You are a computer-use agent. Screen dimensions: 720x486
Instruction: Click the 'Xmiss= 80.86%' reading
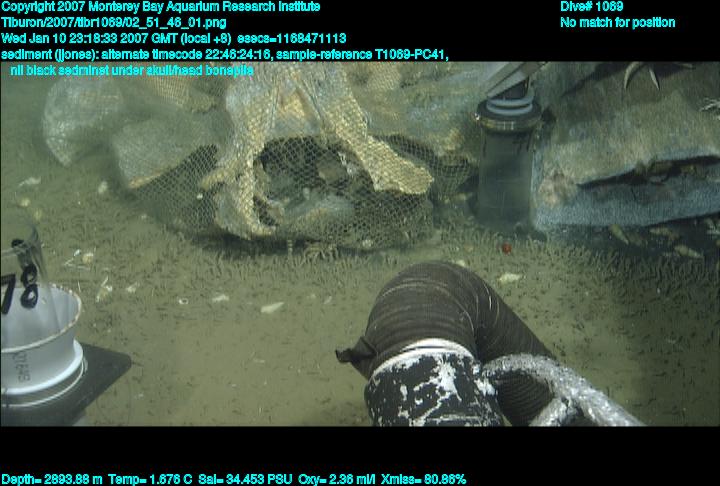[x=423, y=480]
